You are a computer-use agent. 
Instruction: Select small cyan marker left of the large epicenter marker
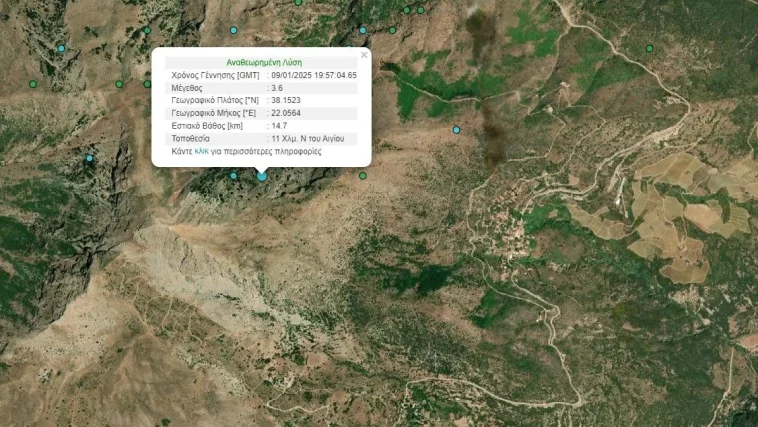(233, 176)
